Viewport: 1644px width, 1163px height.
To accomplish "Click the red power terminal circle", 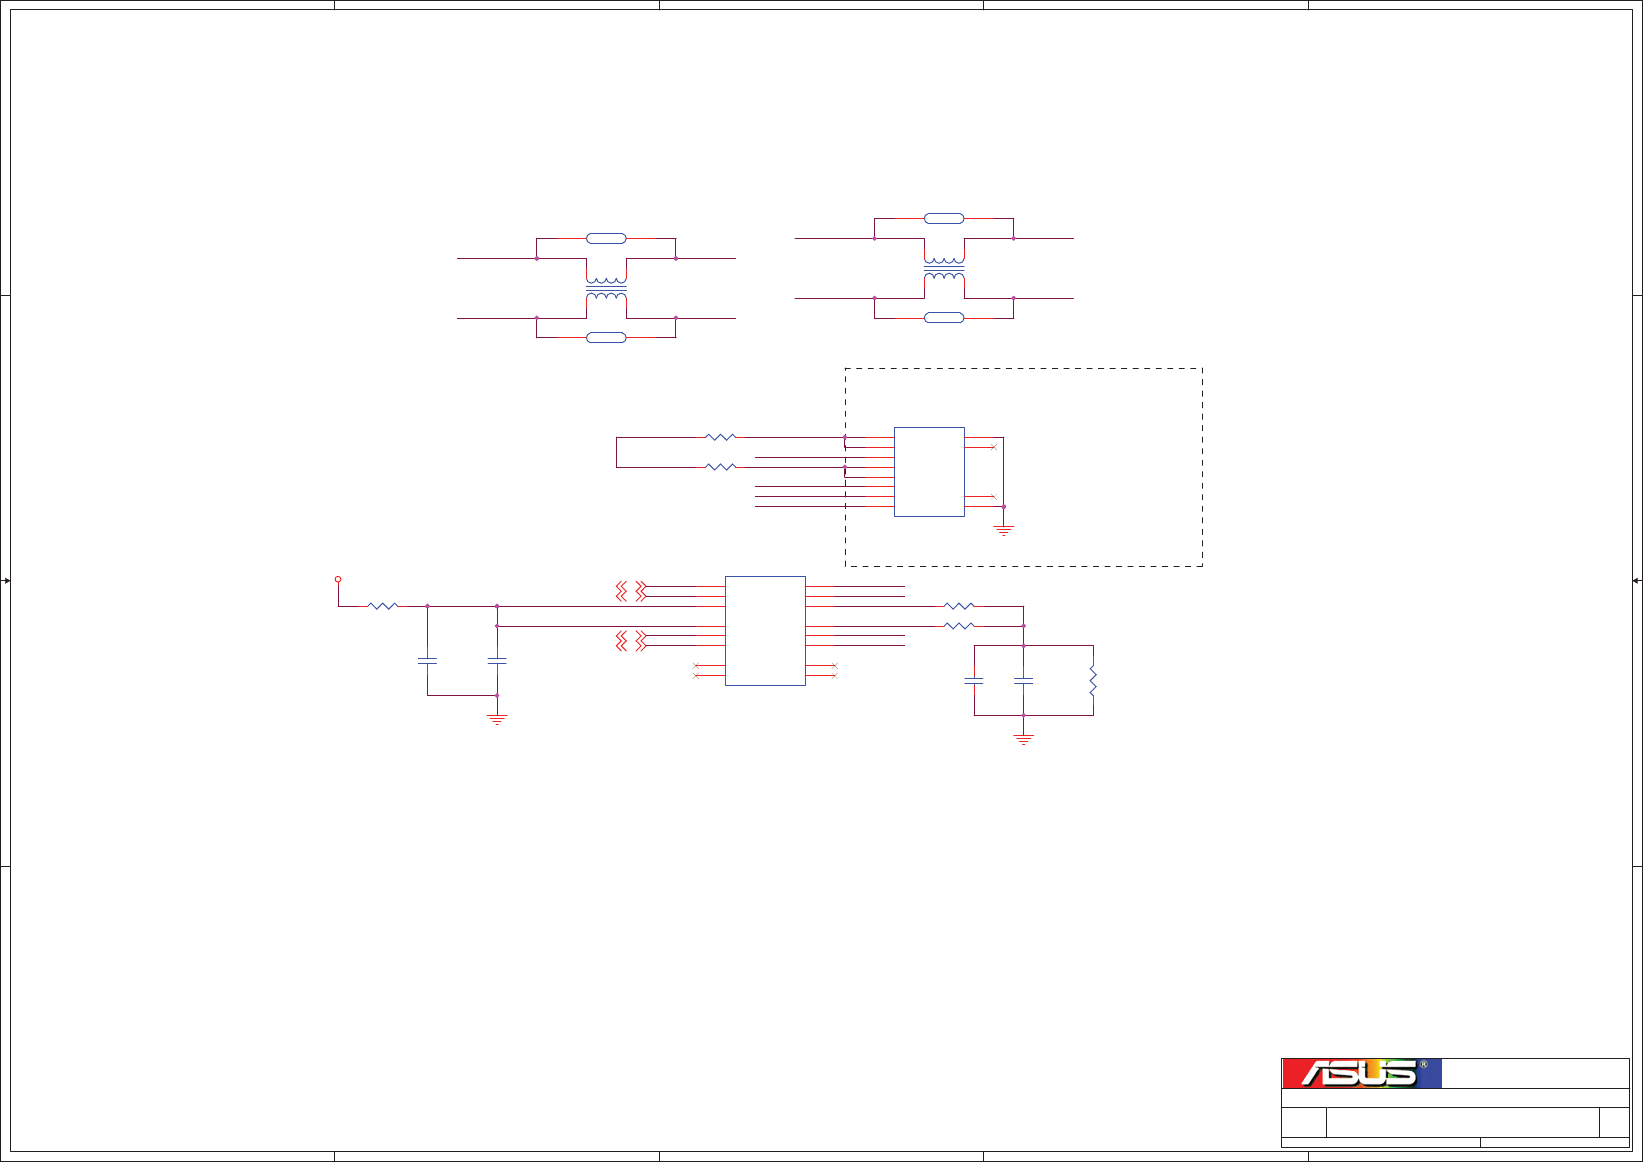I will [x=338, y=579].
